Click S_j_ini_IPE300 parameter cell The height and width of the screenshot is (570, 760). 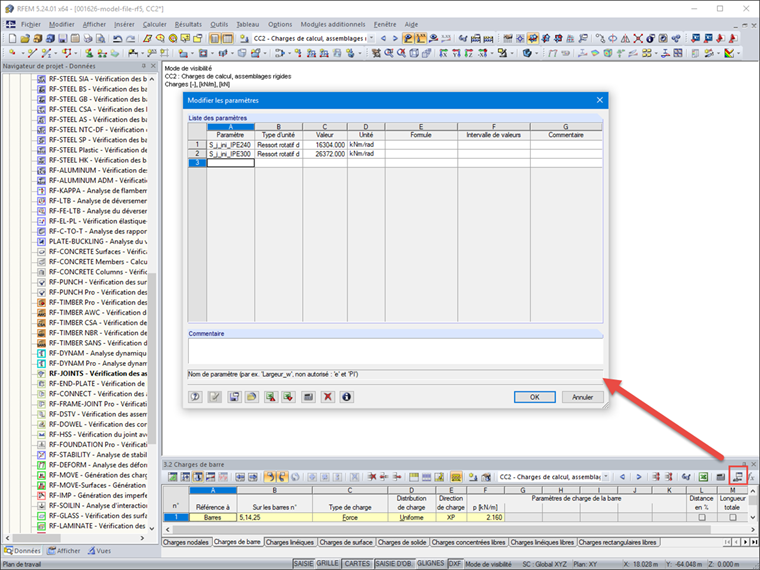point(231,154)
